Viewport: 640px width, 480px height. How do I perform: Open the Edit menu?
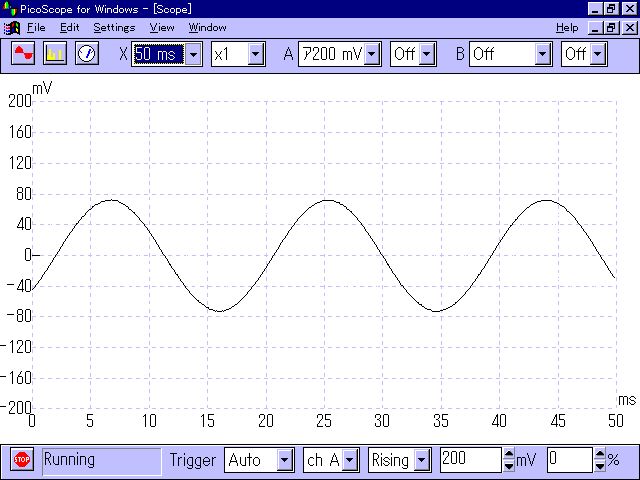[69, 28]
